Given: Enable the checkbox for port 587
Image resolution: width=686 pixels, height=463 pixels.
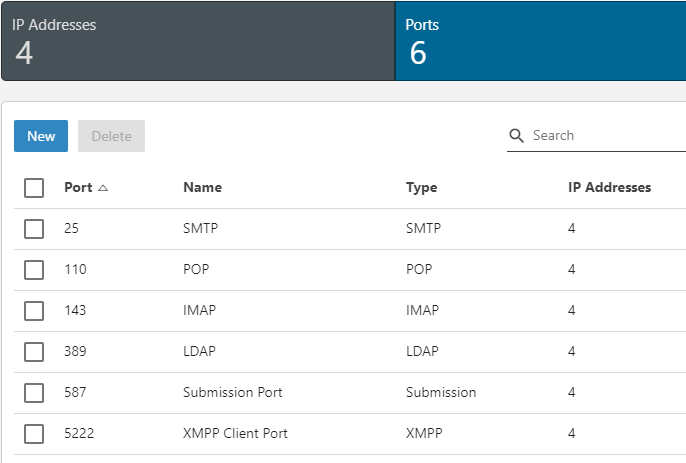Looking at the screenshot, I should pos(34,393).
